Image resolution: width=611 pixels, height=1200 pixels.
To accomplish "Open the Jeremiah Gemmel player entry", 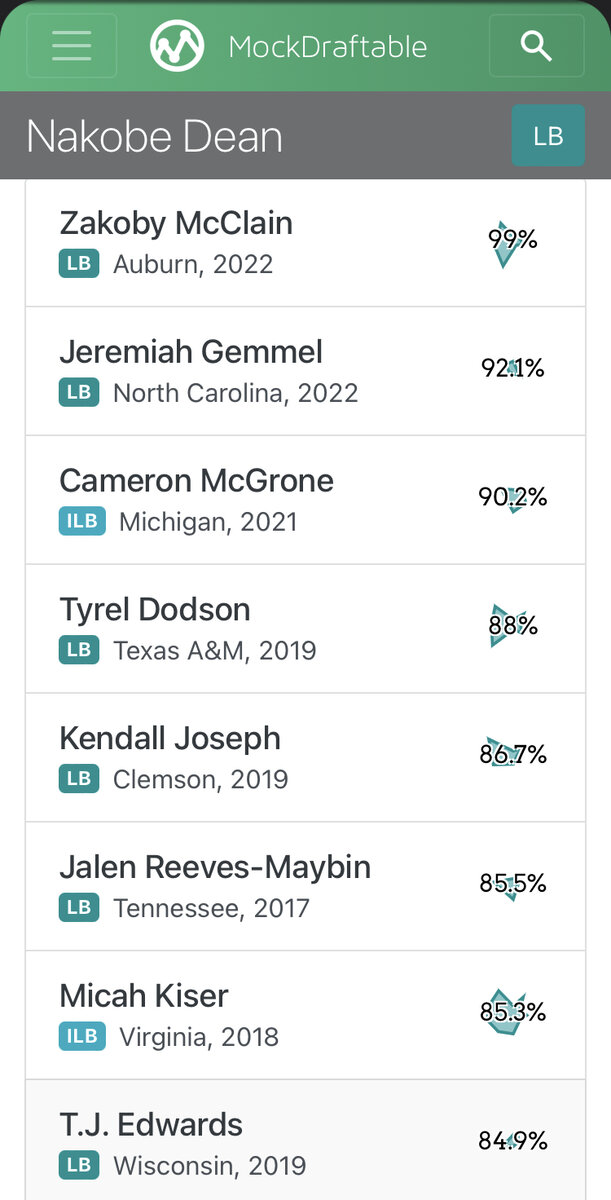I will point(191,352).
